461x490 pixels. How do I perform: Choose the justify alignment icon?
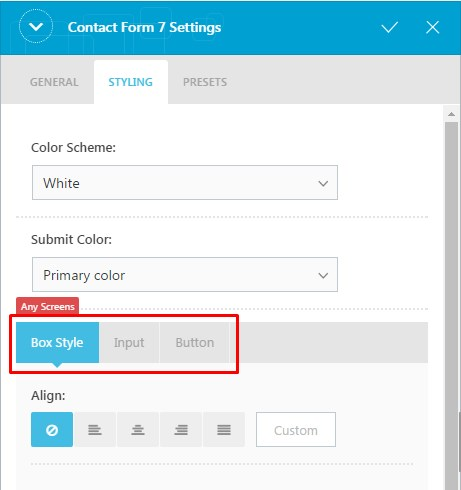[x=224, y=429]
